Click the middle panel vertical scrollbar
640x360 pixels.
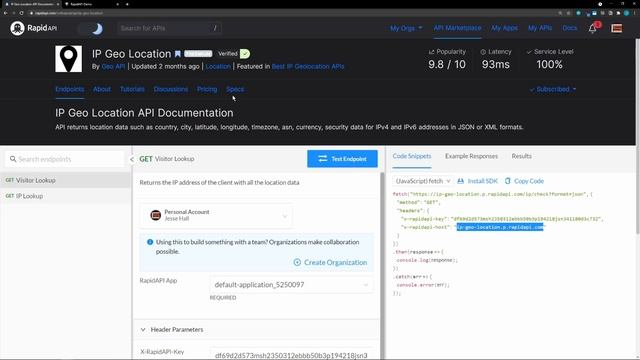point(382,265)
